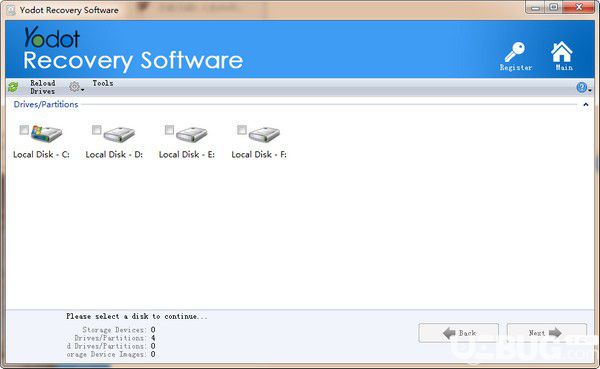Check the Local Disk D: checkbox
The height and width of the screenshot is (369, 600).
click(97, 130)
